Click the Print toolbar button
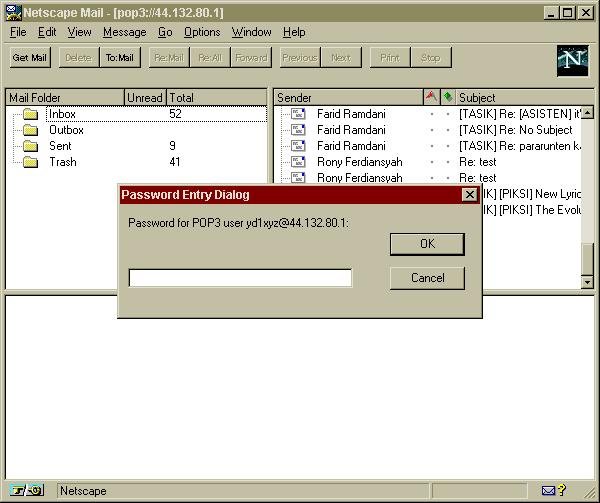This screenshot has width=600, height=503. pos(390,58)
